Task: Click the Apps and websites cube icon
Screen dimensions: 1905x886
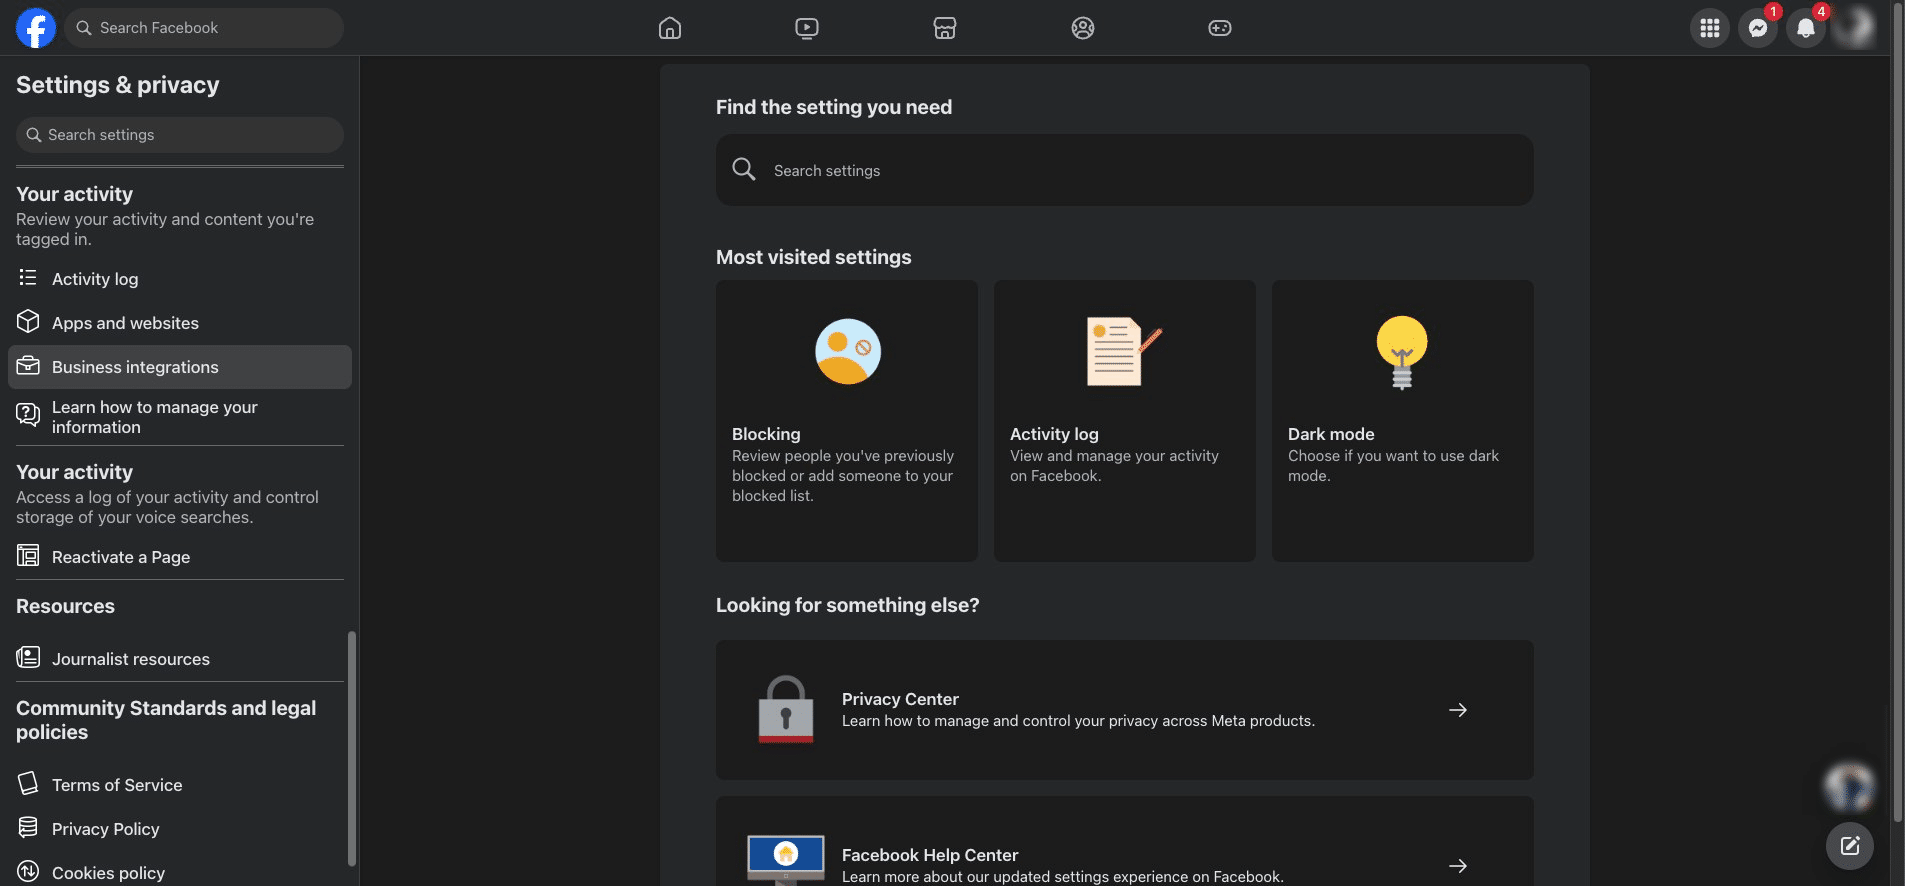Action: 28,322
